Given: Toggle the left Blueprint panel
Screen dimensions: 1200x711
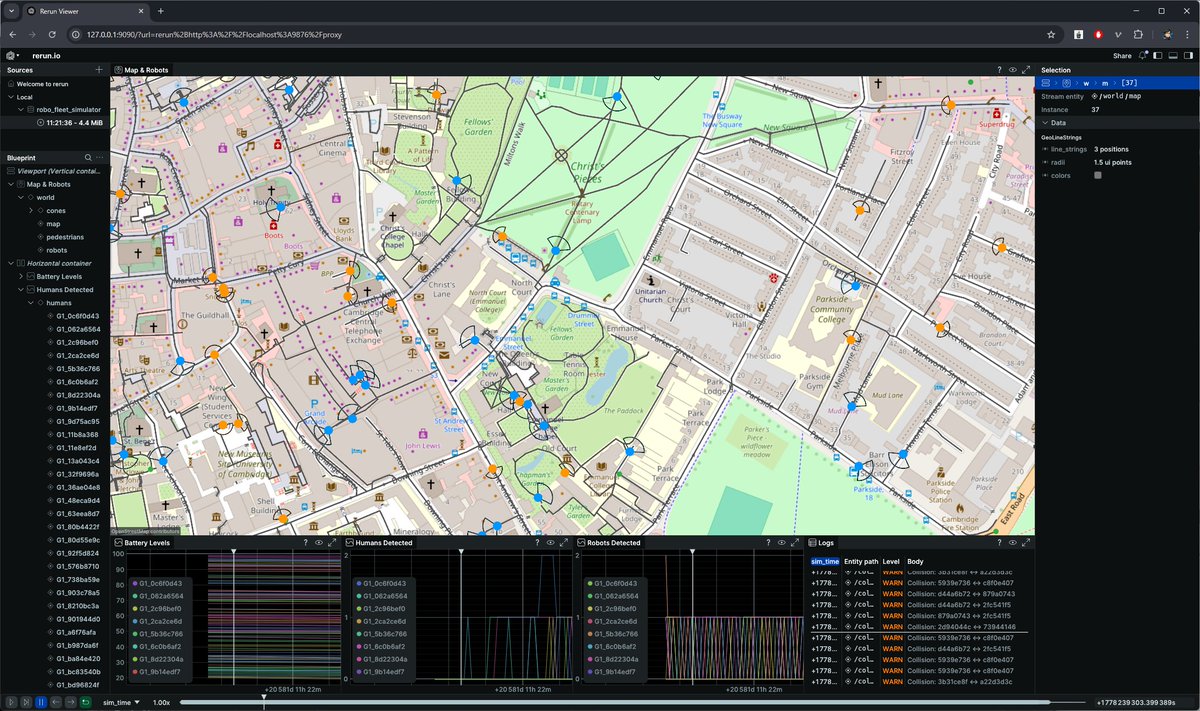Looking at the screenshot, I should pos(1158,56).
